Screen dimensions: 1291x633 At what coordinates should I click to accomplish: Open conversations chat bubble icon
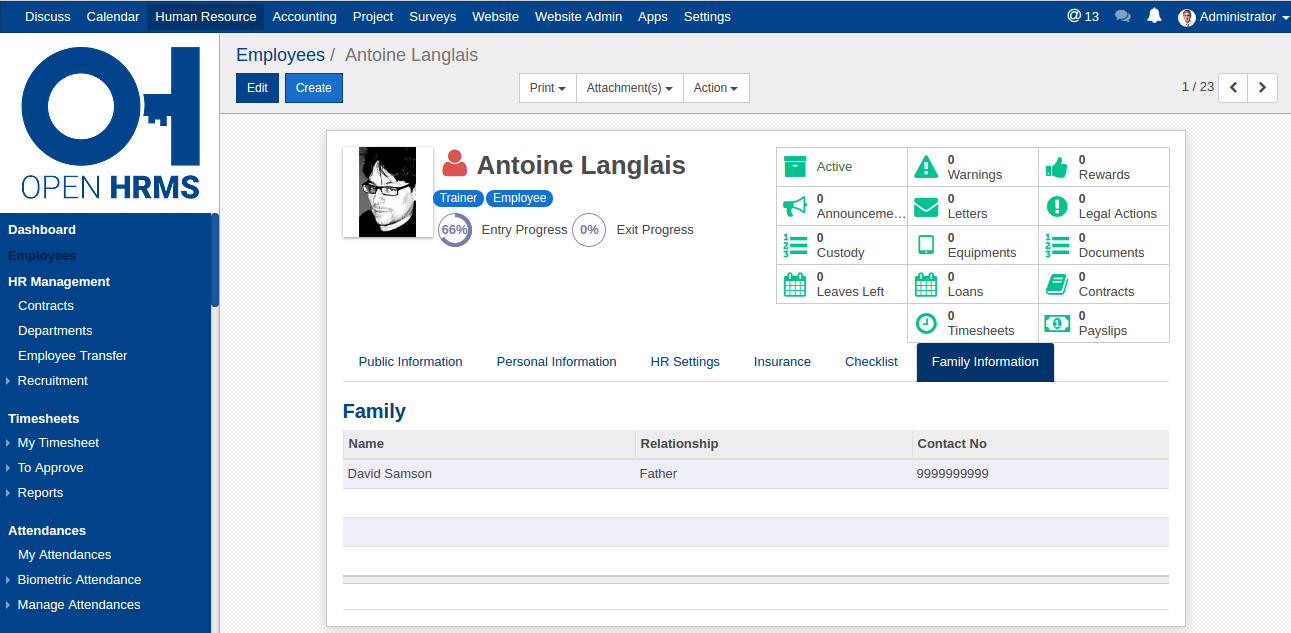coord(1123,16)
